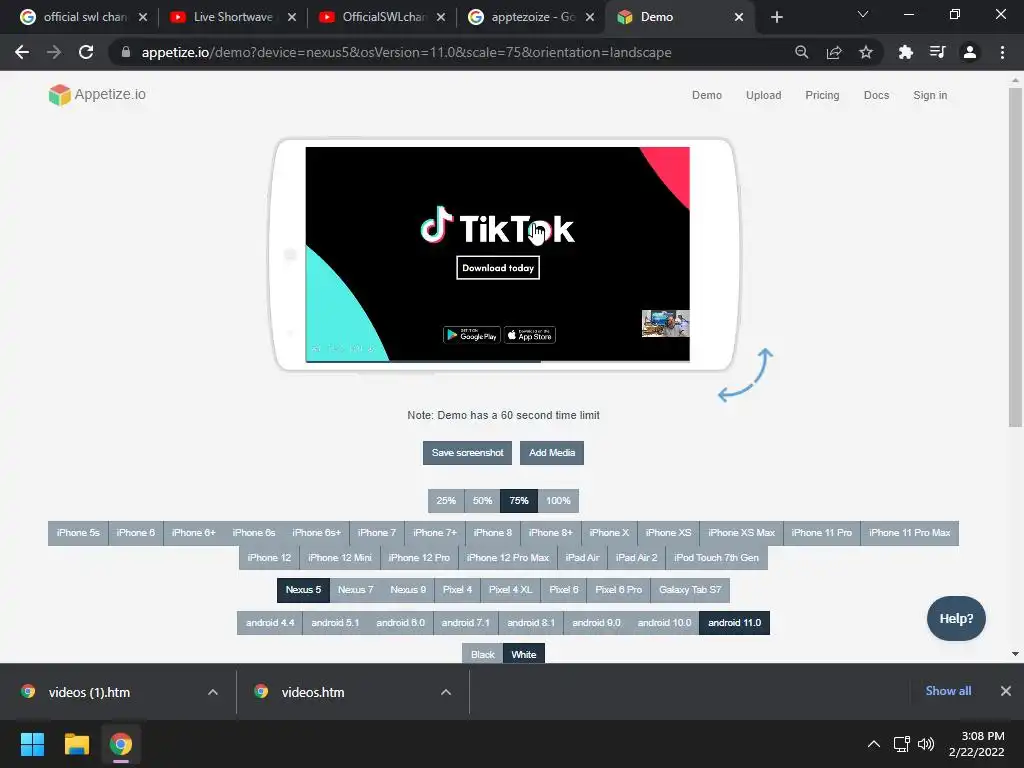The height and width of the screenshot is (768, 1024).
Task: Click Show all downloads
Action: [948, 691]
